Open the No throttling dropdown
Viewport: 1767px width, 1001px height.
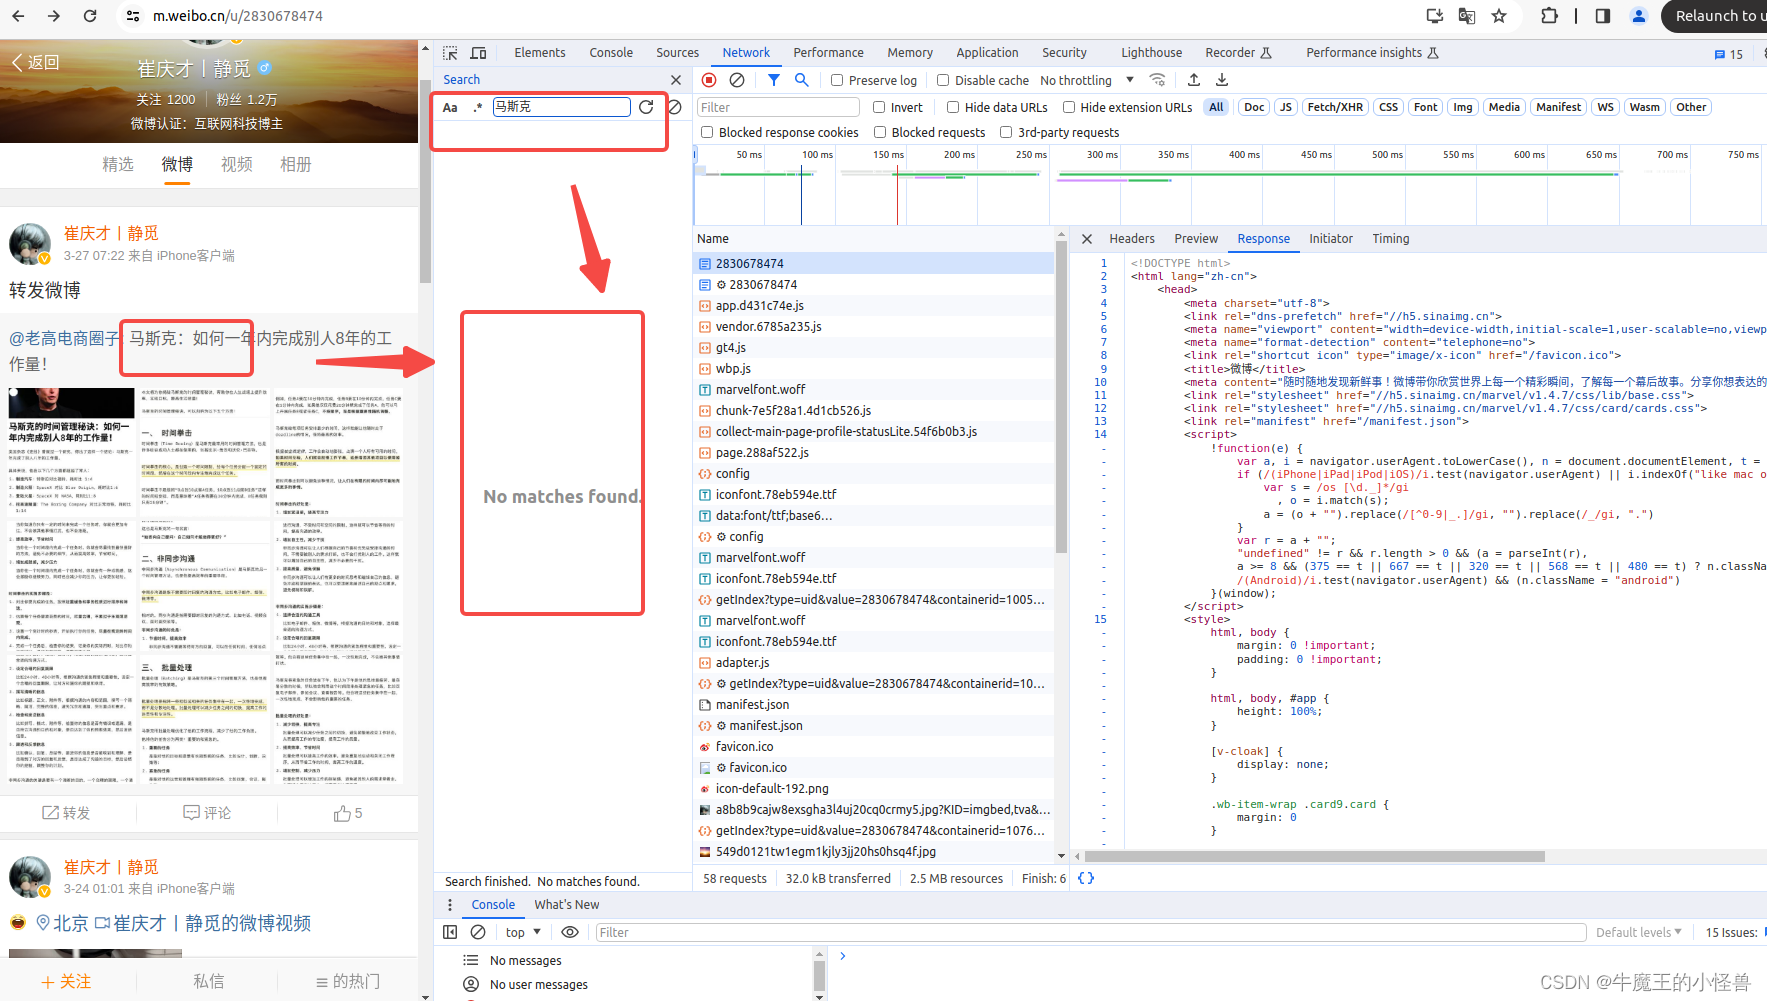click(x=1087, y=80)
